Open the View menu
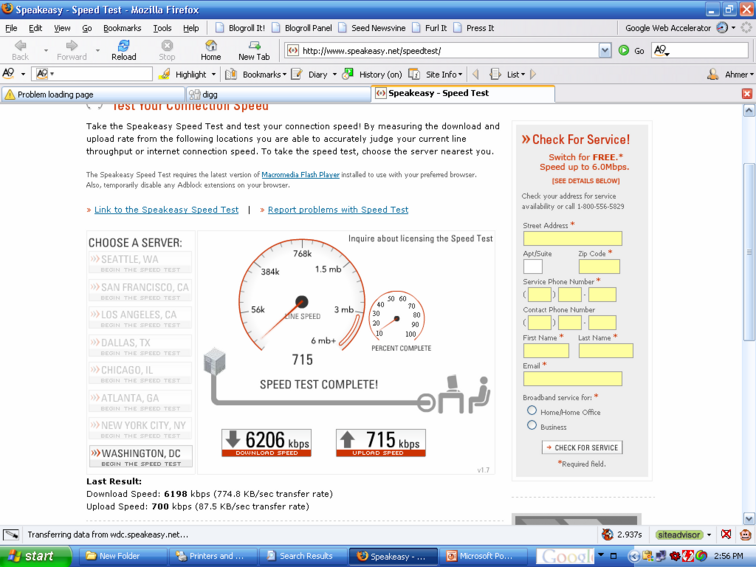 coord(62,28)
